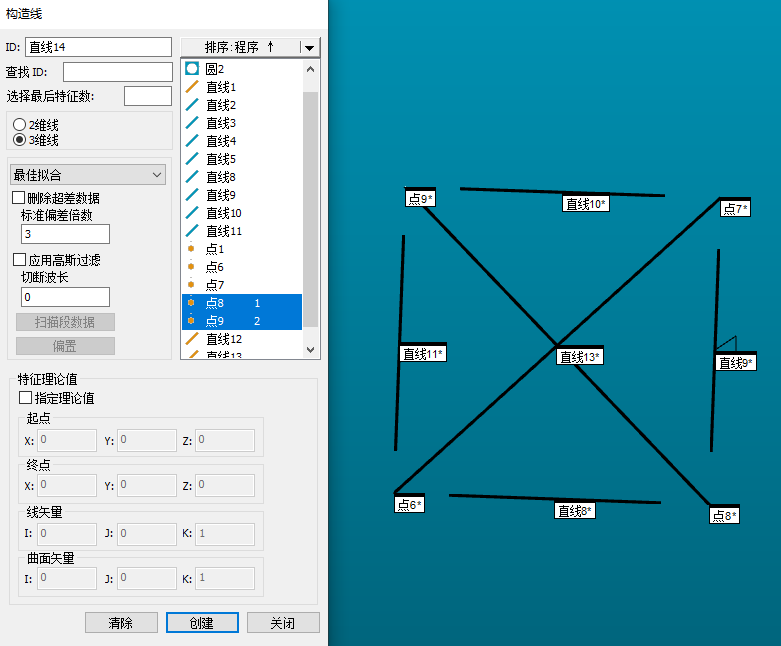Click the point icon next to 点1

pos(191,249)
